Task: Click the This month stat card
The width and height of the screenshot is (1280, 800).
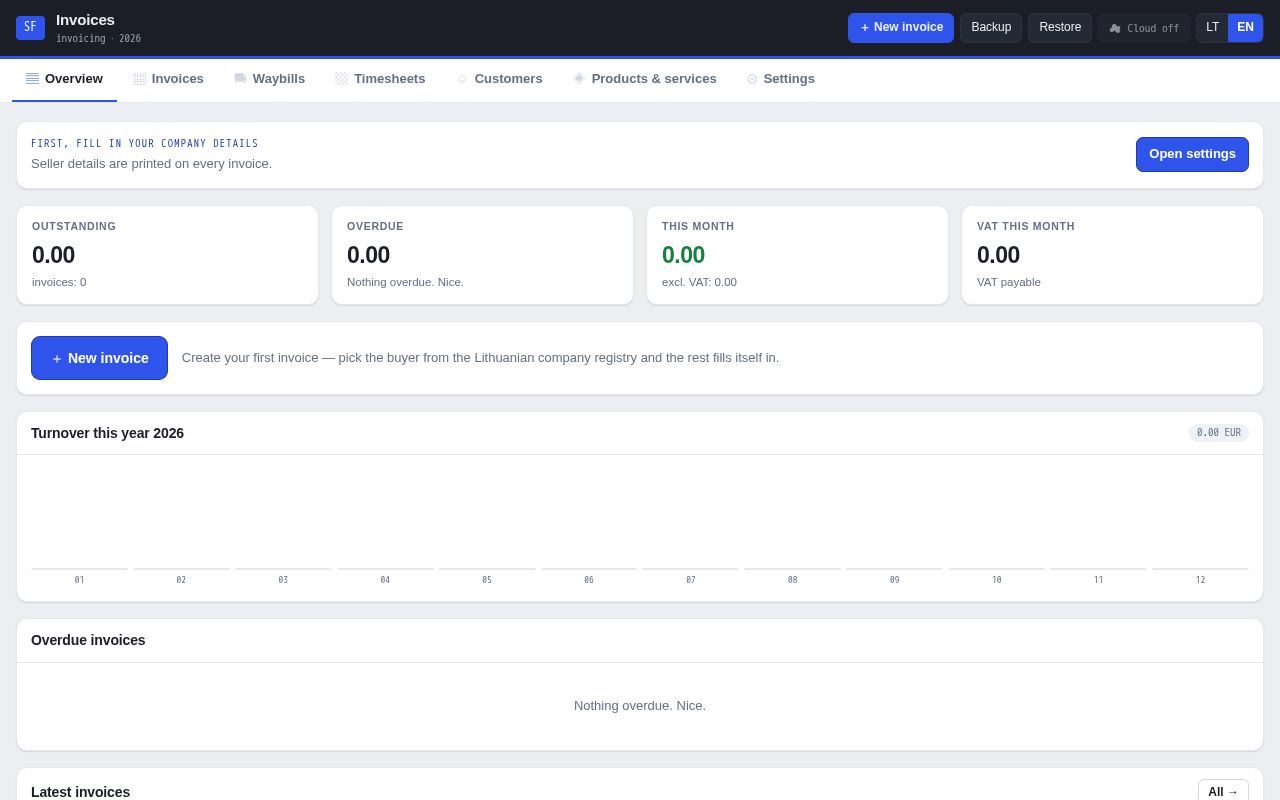Action: pyautogui.click(x=797, y=255)
